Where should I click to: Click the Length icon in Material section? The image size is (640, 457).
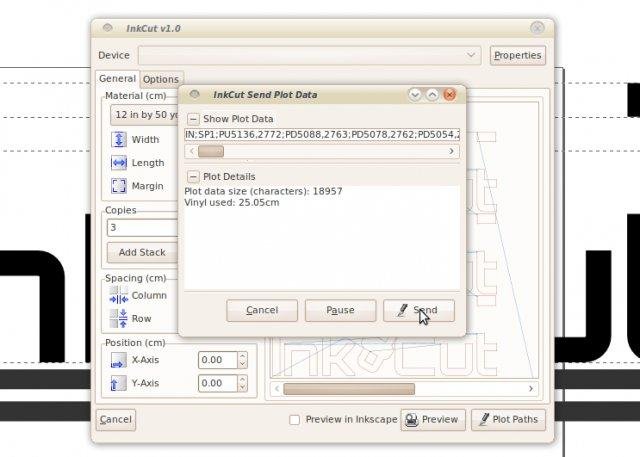click(x=119, y=162)
